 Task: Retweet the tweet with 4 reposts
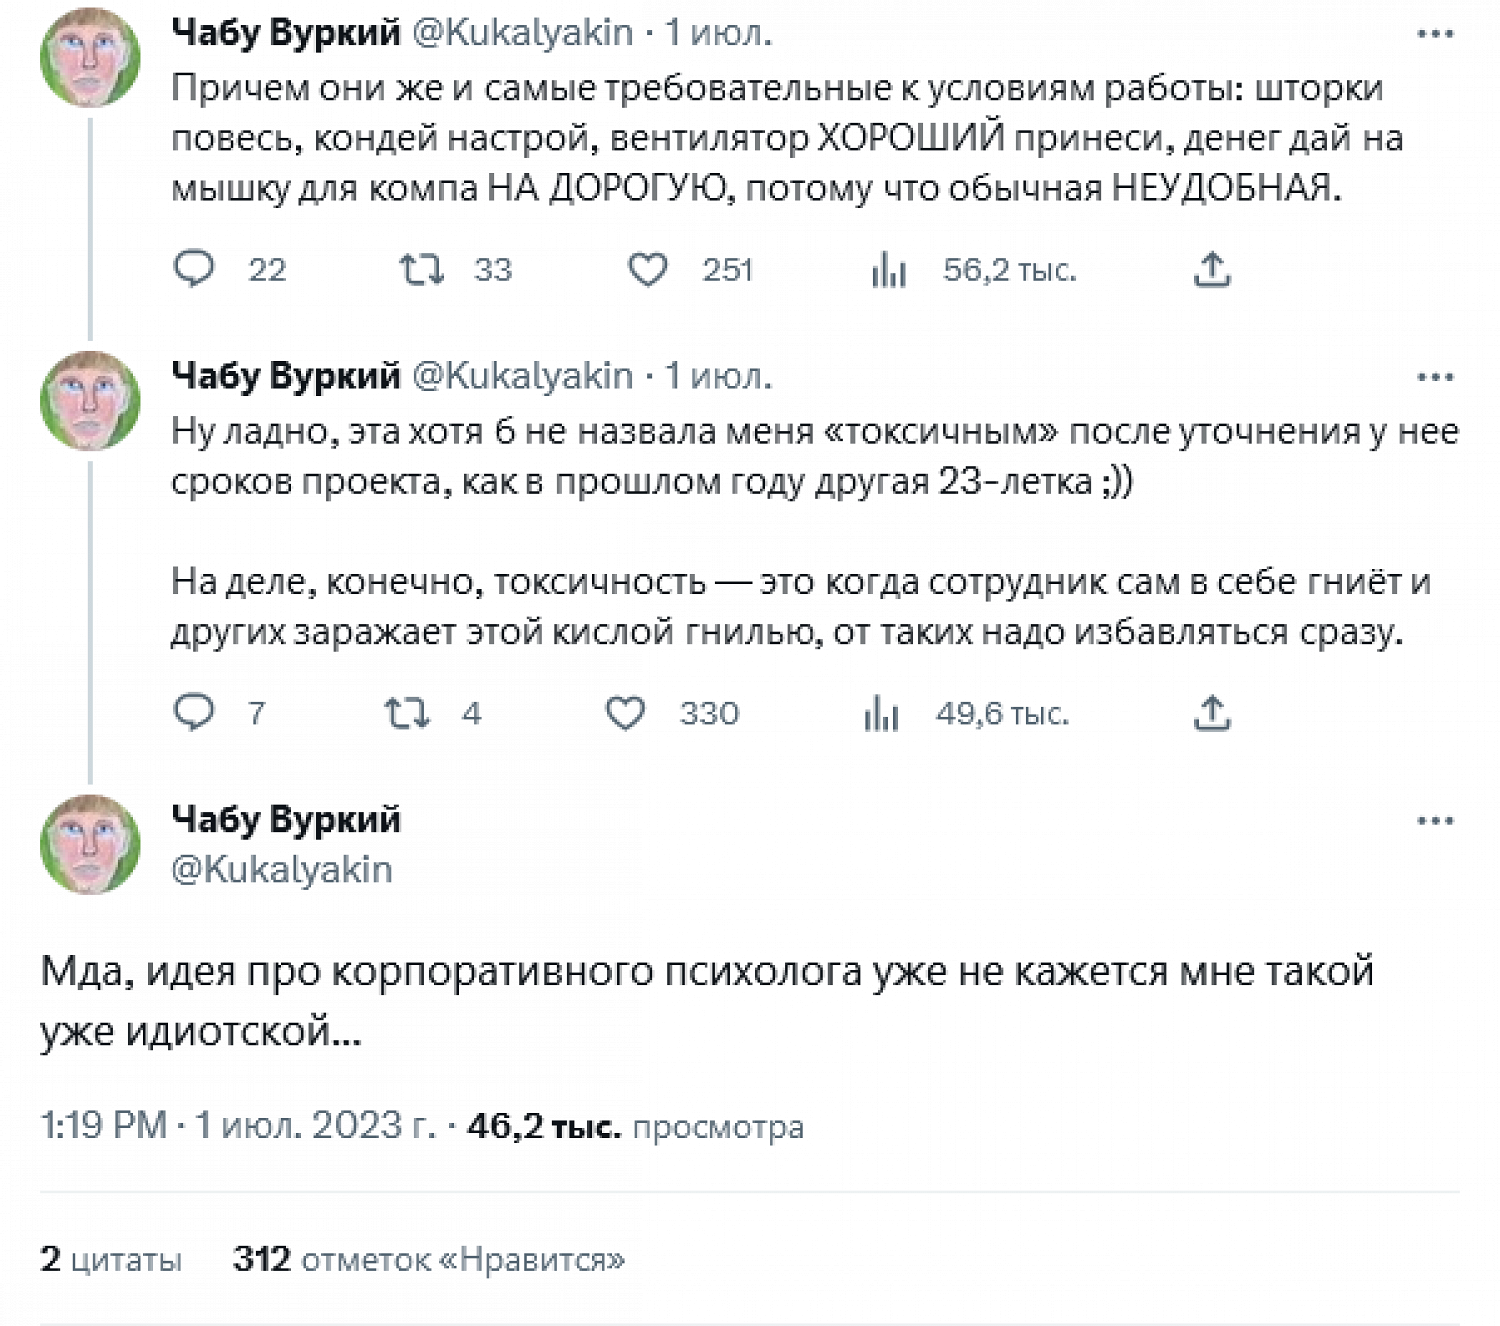click(x=406, y=712)
